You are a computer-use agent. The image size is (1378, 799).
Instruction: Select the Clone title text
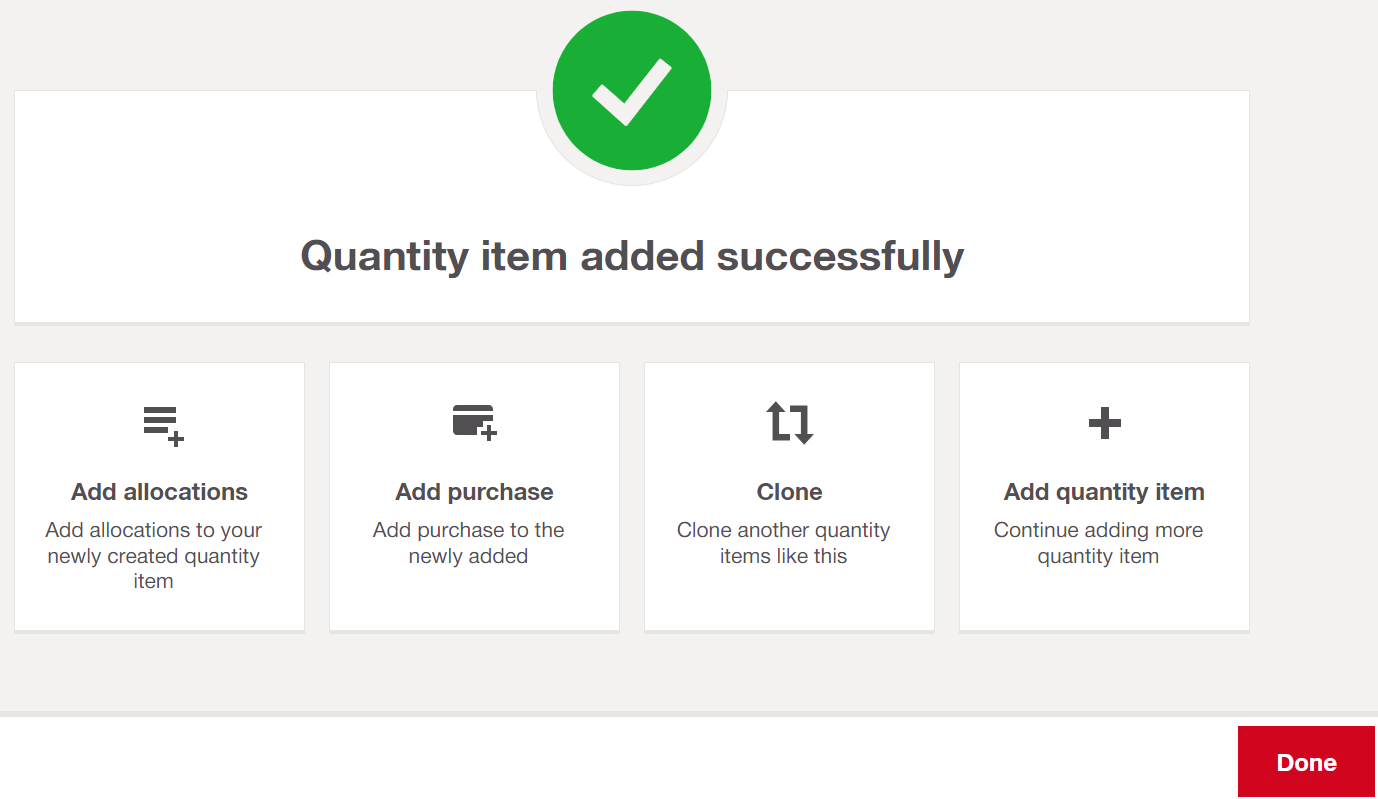(x=789, y=492)
